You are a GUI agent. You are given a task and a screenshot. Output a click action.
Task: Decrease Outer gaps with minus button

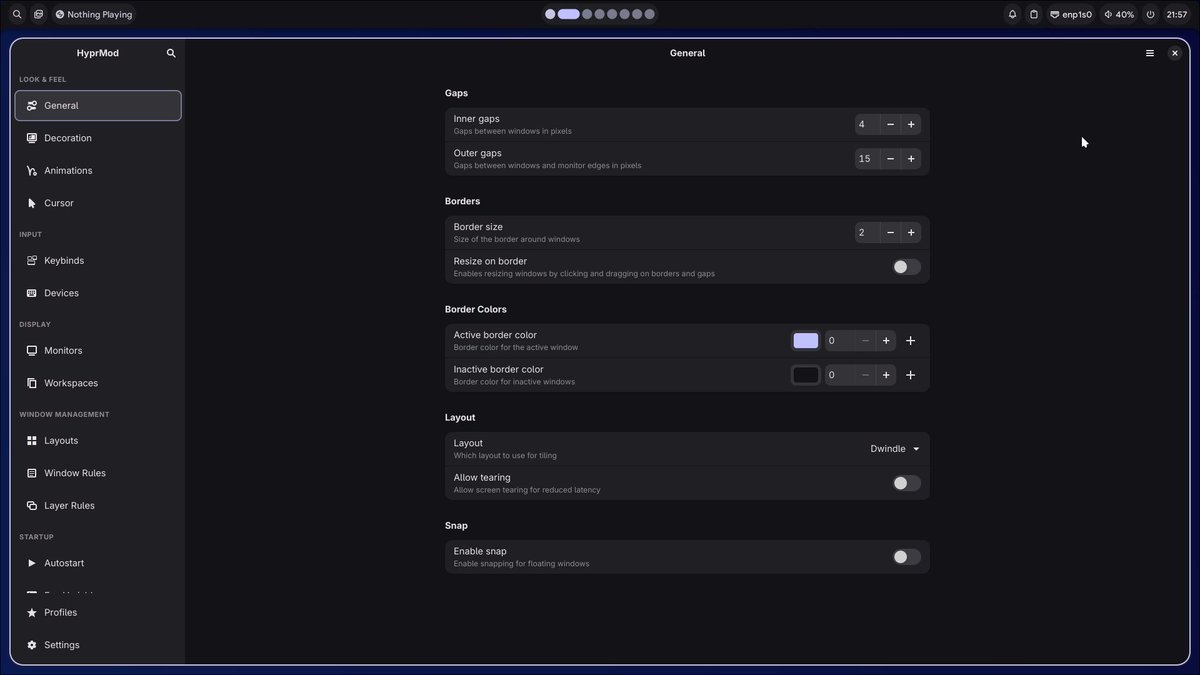click(890, 159)
